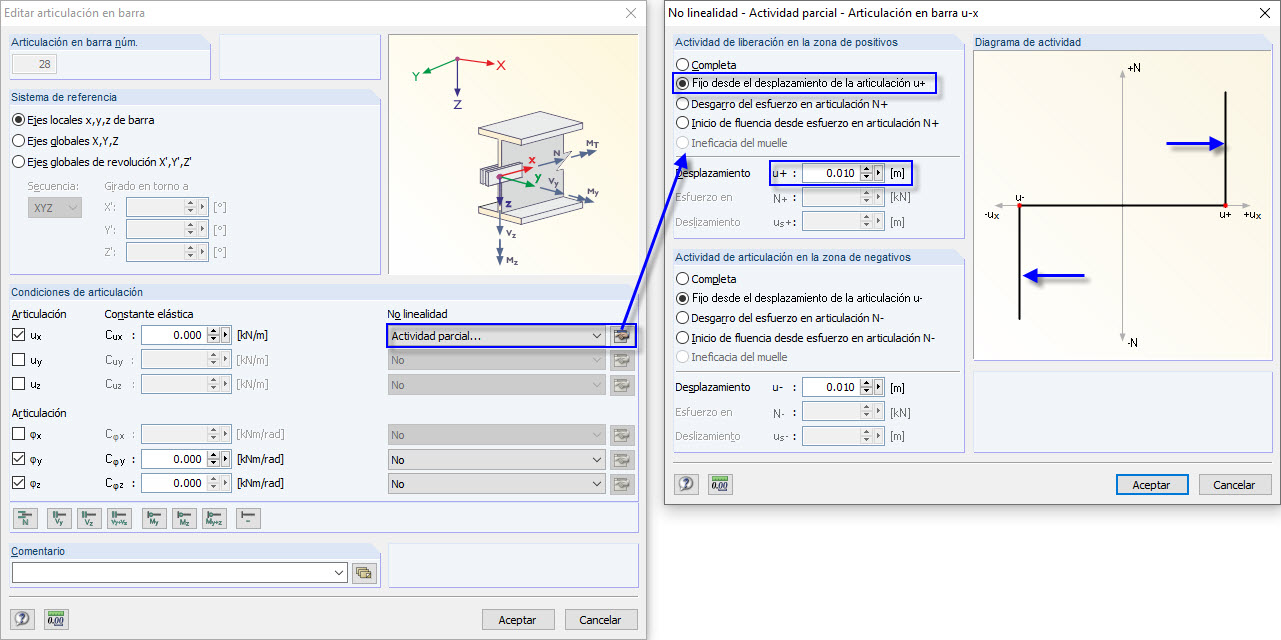Viewport: 1281px width, 640px height.
Task: Click the Cφz value input field
Action: pos(174,484)
